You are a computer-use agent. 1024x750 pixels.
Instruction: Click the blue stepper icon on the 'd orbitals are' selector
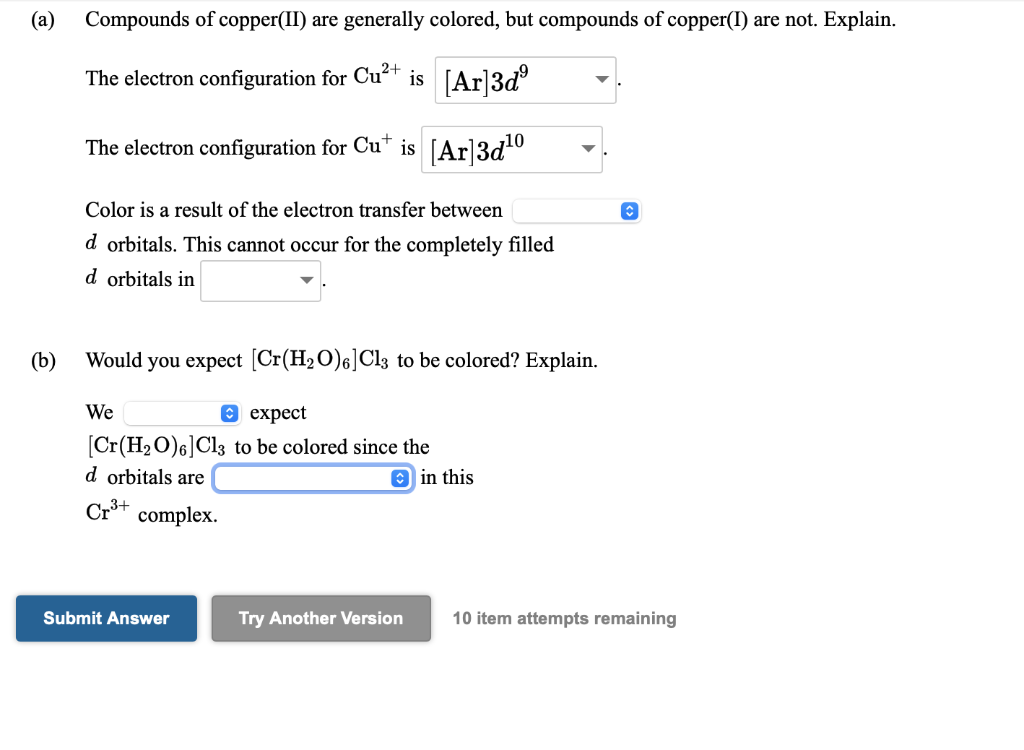pos(400,477)
